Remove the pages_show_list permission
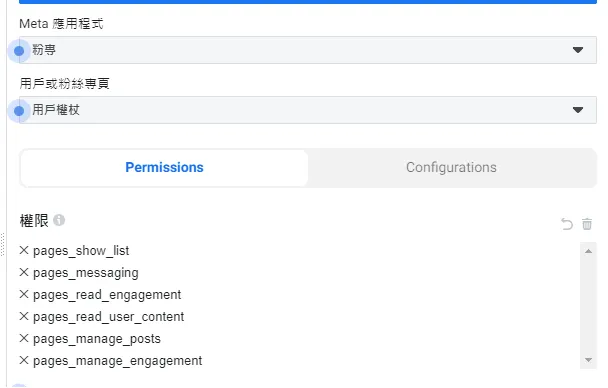608x388 pixels. [24, 250]
